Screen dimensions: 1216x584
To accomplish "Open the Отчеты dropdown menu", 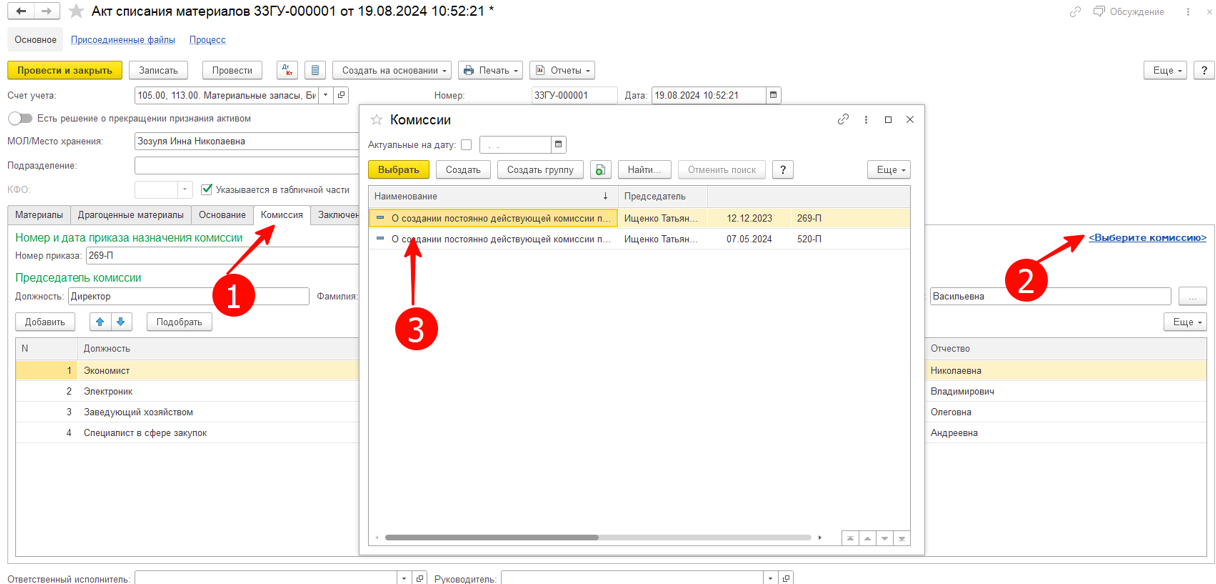I will click(x=562, y=71).
